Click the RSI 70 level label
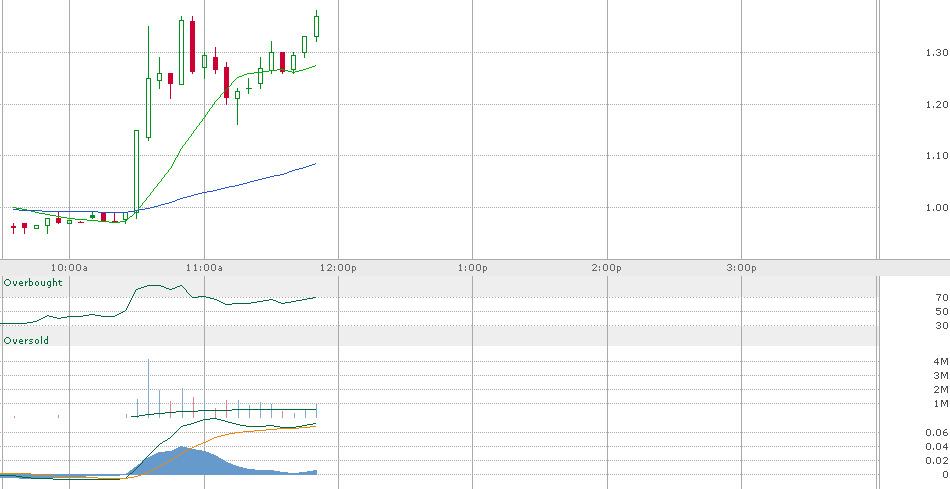Image resolution: width=950 pixels, height=489 pixels. coord(942,298)
